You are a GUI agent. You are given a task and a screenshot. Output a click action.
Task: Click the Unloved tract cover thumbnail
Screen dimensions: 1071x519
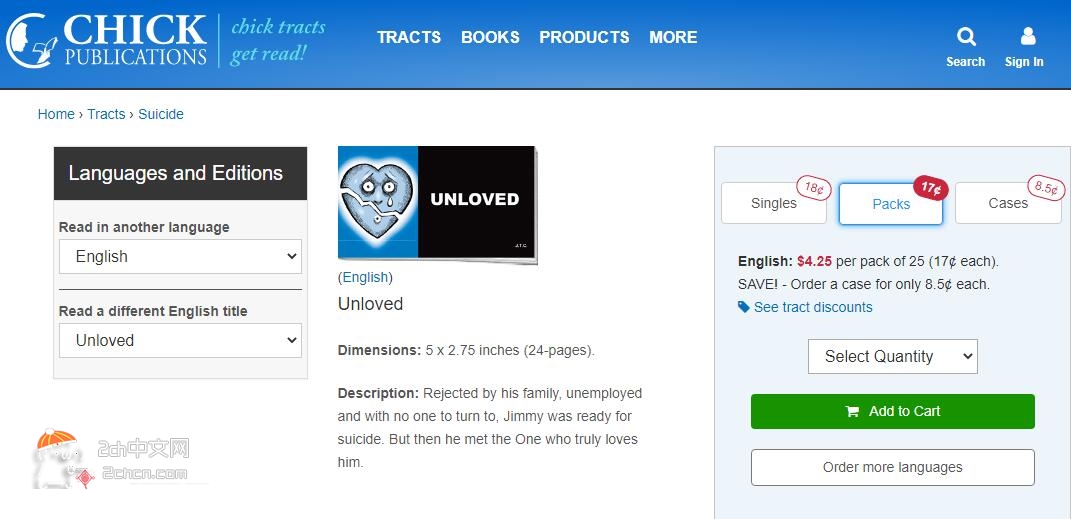point(437,204)
